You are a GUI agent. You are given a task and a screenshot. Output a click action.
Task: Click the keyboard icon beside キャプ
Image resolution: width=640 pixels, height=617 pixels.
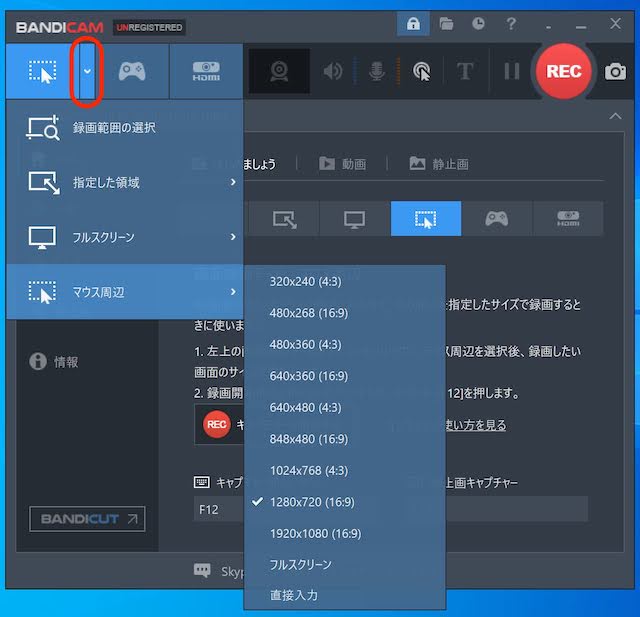pyautogui.click(x=202, y=482)
